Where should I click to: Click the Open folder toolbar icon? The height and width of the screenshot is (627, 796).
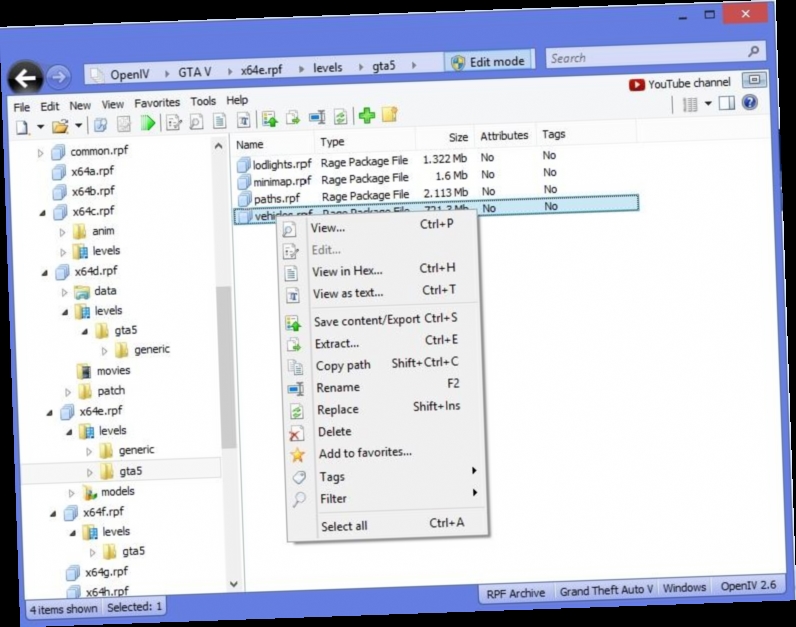60,126
